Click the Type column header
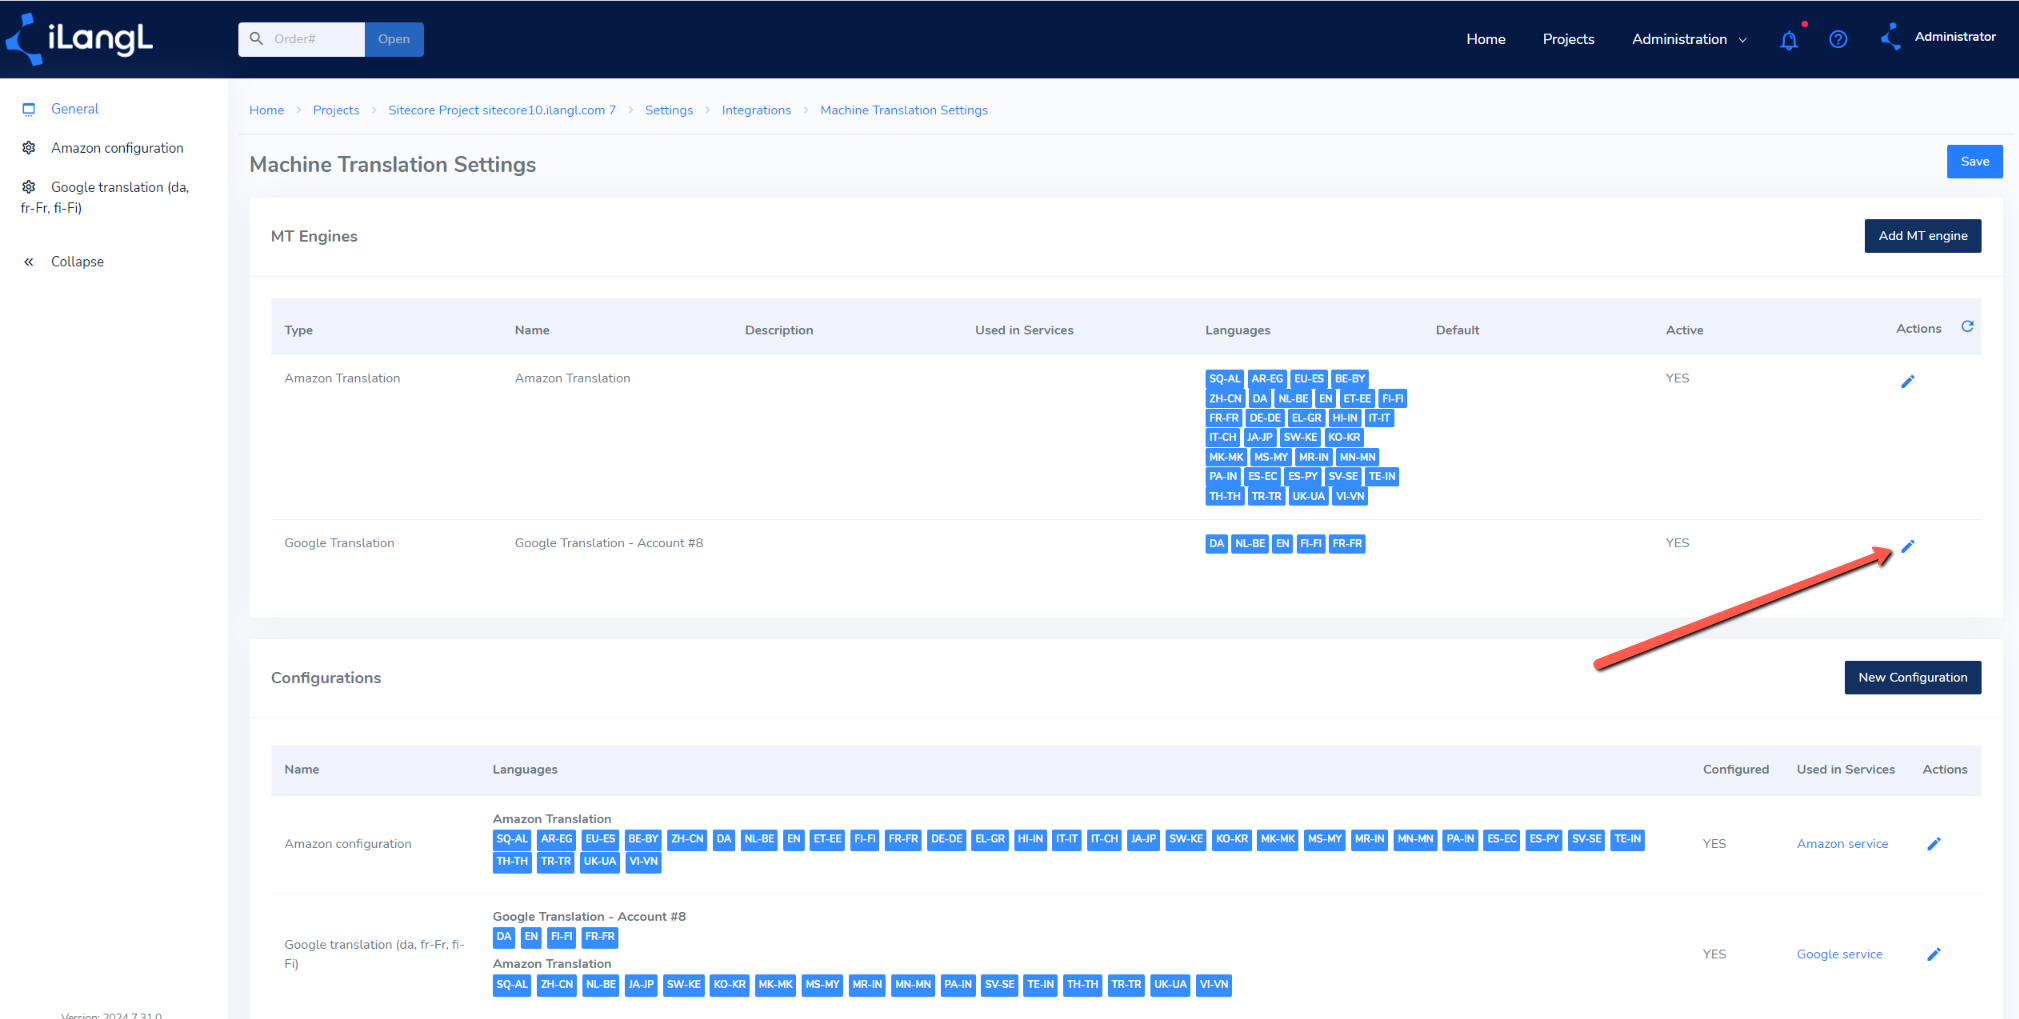Screen dimensions: 2019x1019 click(x=298, y=330)
